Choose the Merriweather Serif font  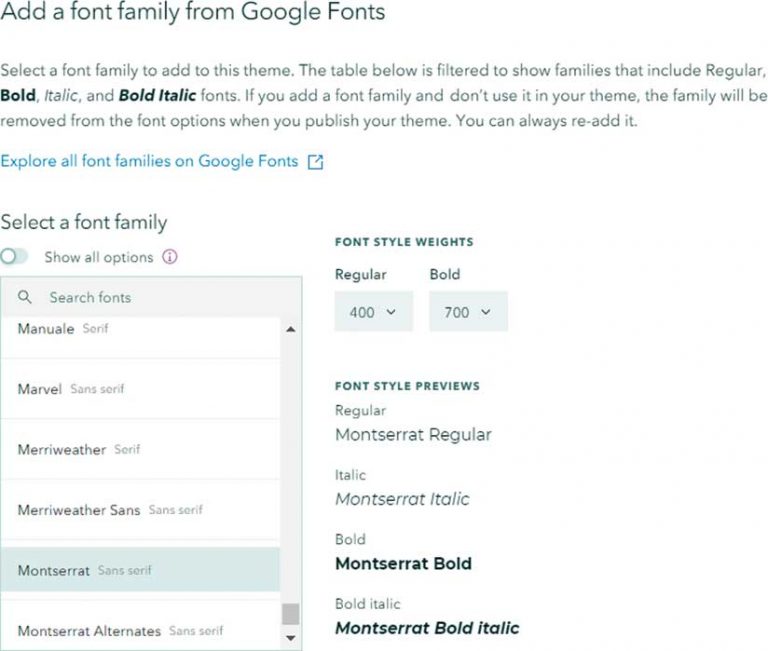140,449
